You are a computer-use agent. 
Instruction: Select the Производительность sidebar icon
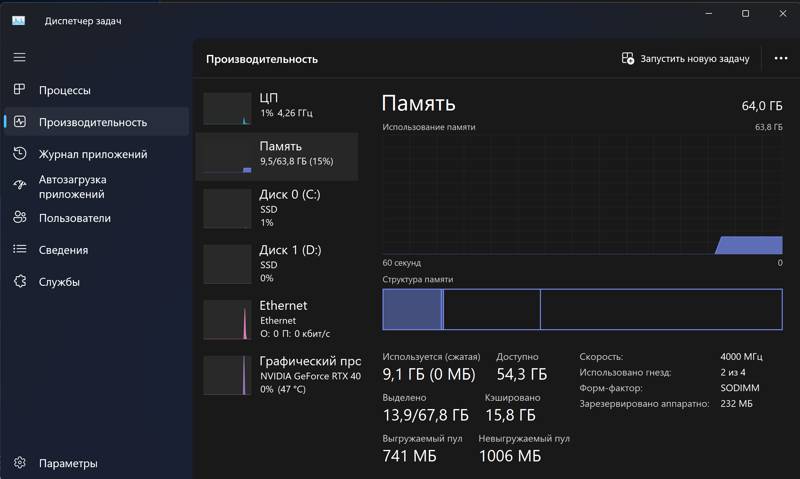tap(19, 122)
